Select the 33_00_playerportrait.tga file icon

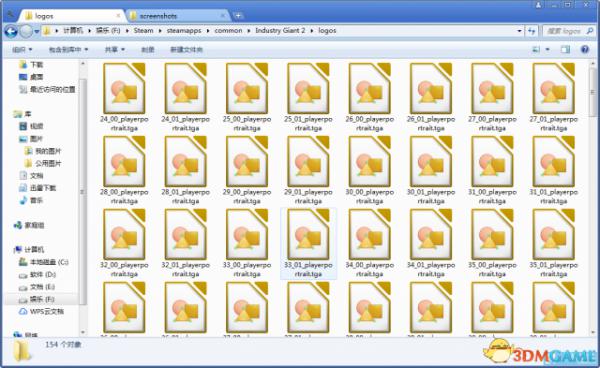point(247,234)
